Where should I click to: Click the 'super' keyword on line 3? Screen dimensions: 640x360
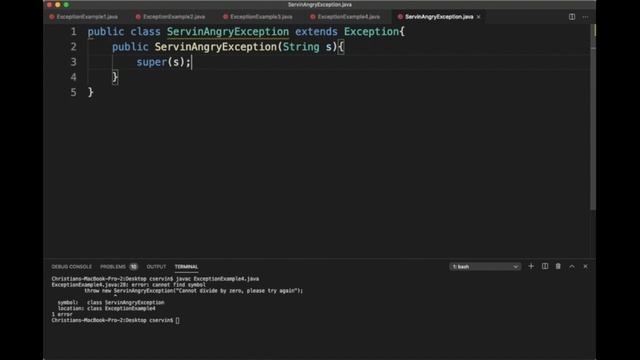[x=151, y=62]
